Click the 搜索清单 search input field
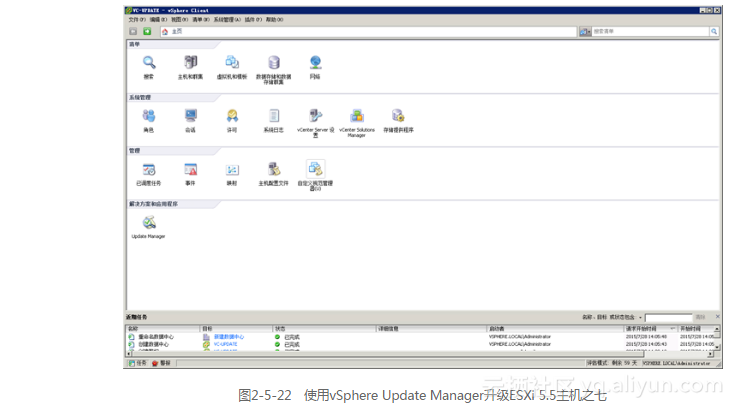Screen dimensions: 734x409 tap(651, 31)
